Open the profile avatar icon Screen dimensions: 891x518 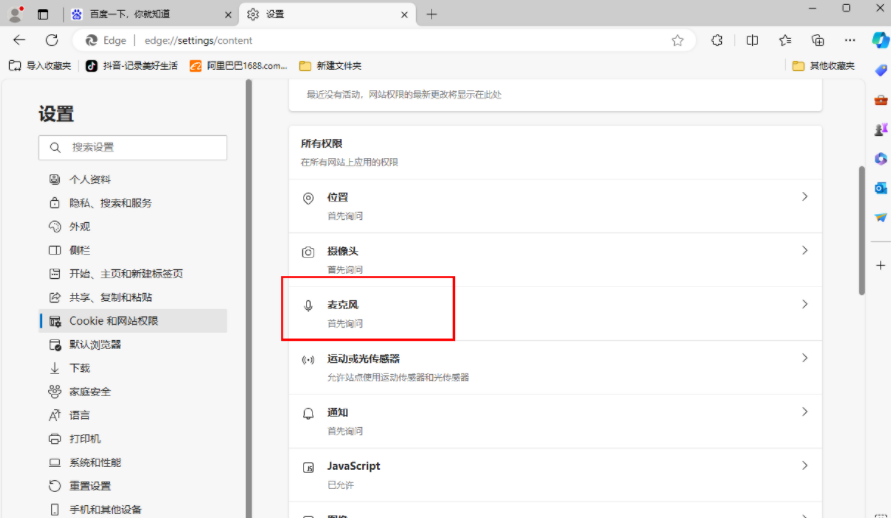pos(15,14)
